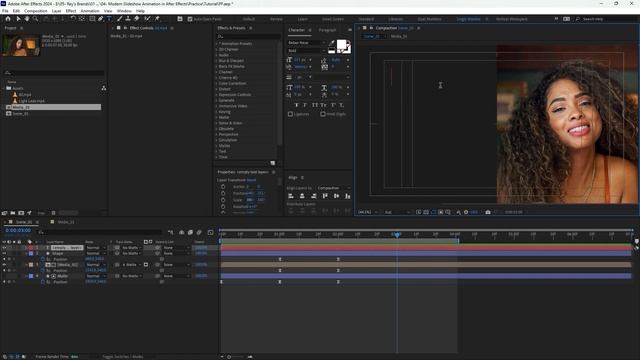Select the Horizontal Type tool
This screenshot has width=640, height=360.
[x=109, y=19]
